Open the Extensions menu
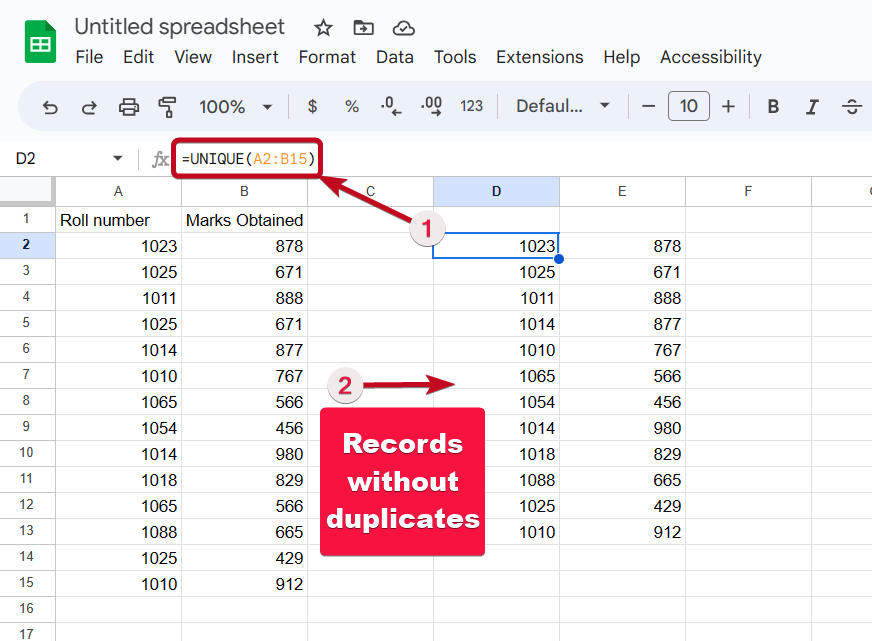The height and width of the screenshot is (641, 872). pyautogui.click(x=539, y=57)
